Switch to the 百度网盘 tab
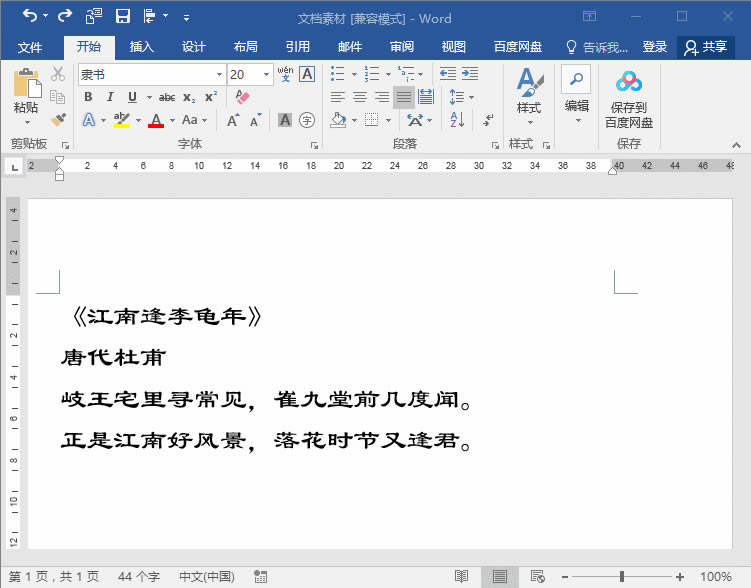Viewport: 751px width, 588px height. tap(517, 46)
